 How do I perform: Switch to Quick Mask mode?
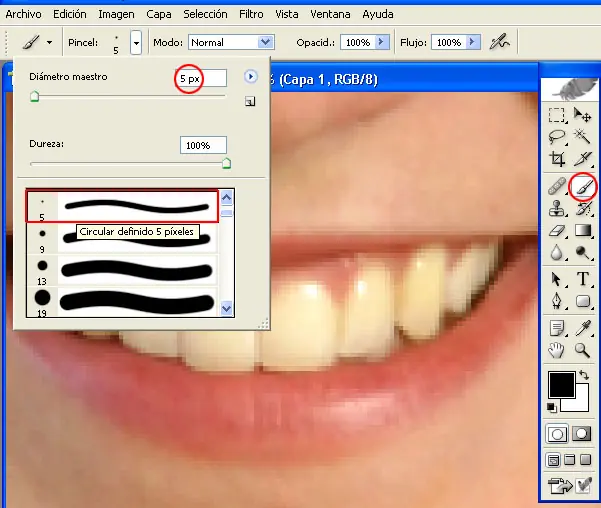[x=583, y=435]
